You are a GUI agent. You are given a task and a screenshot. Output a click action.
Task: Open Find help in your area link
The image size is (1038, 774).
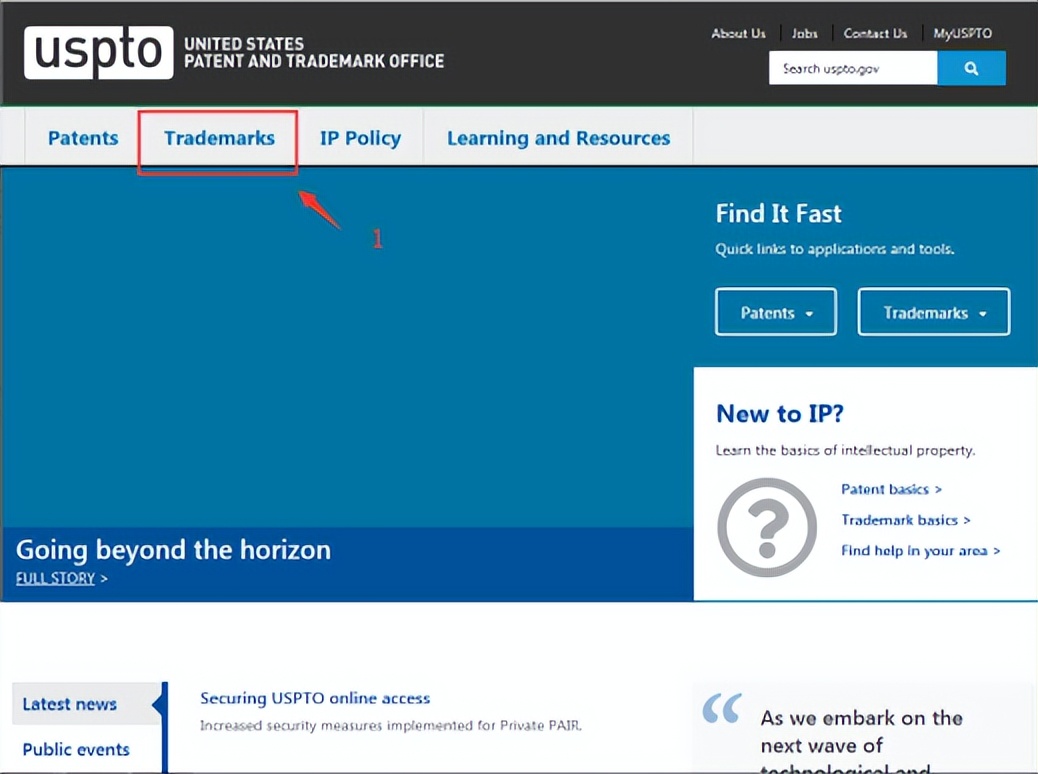pos(920,550)
